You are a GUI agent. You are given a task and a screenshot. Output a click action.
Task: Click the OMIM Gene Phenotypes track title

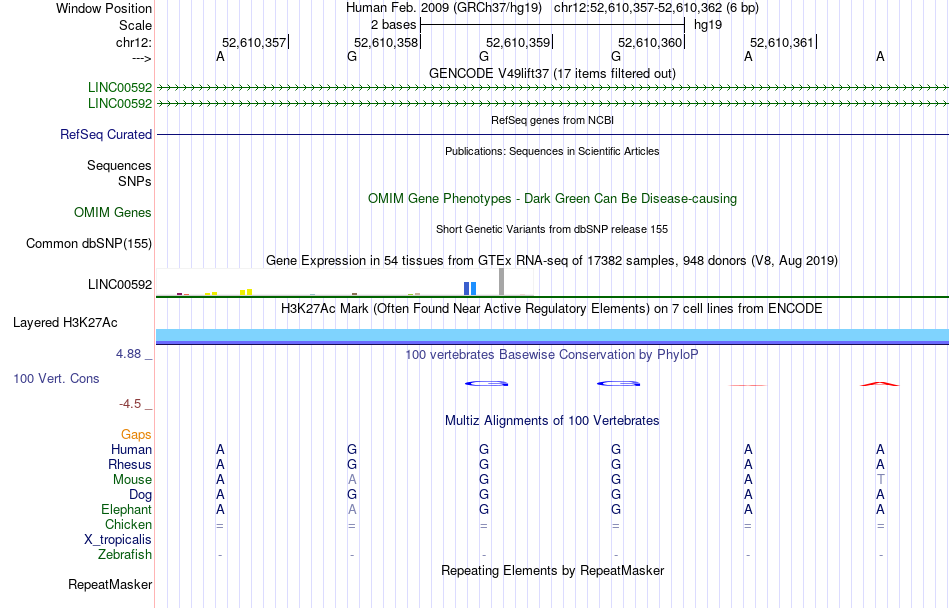point(552,199)
